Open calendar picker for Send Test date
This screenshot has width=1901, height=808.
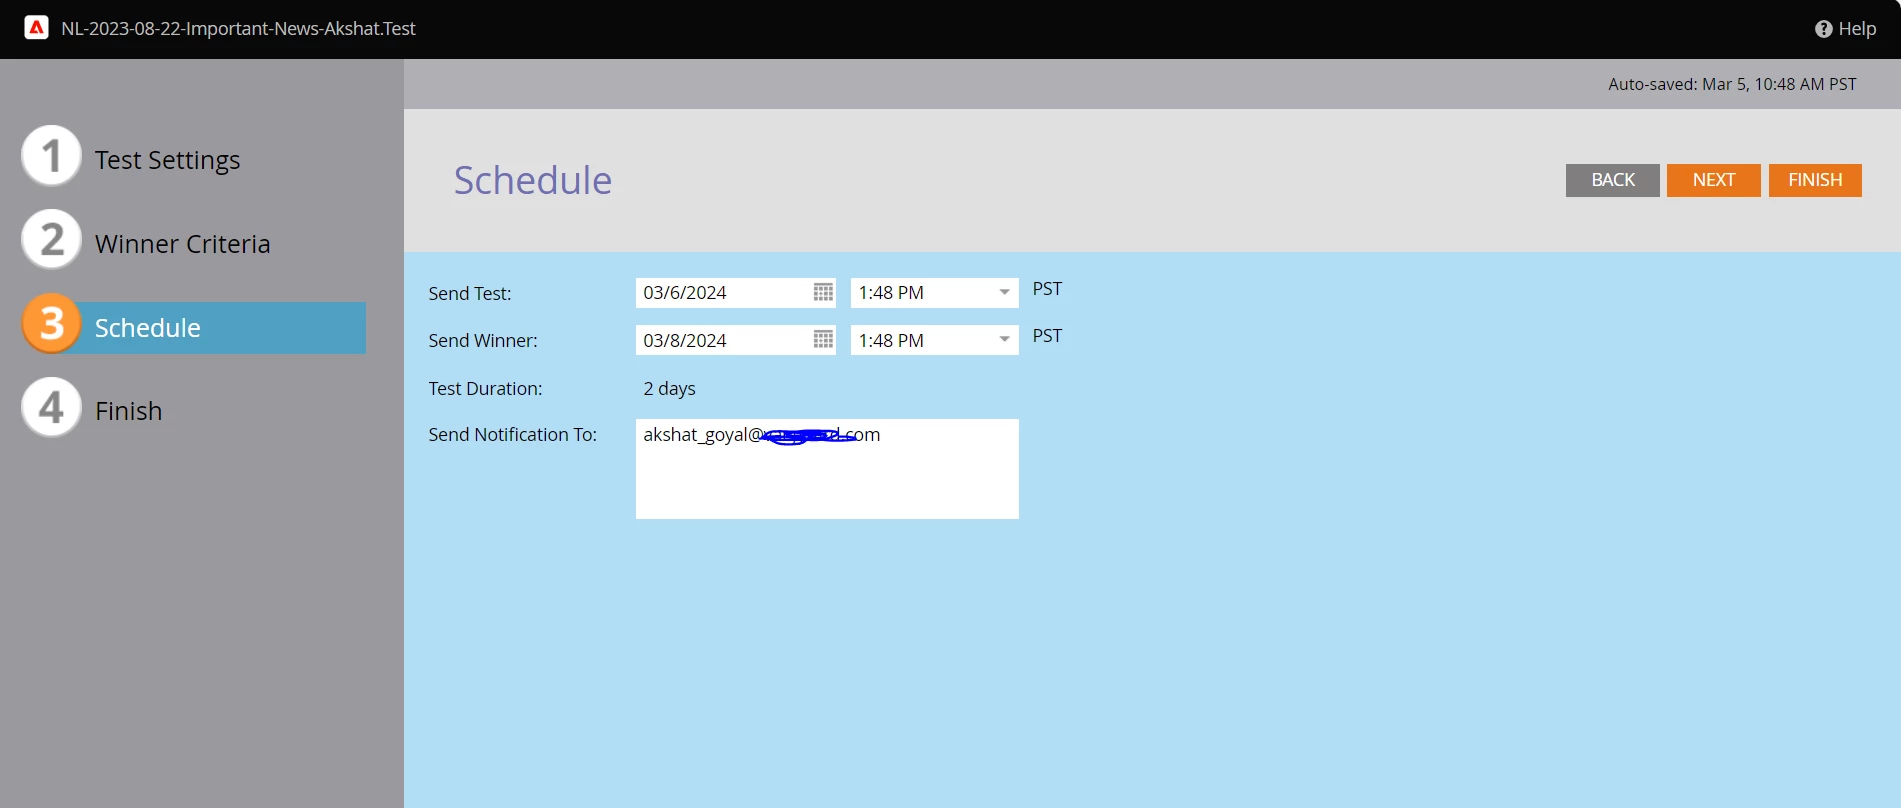click(x=823, y=292)
